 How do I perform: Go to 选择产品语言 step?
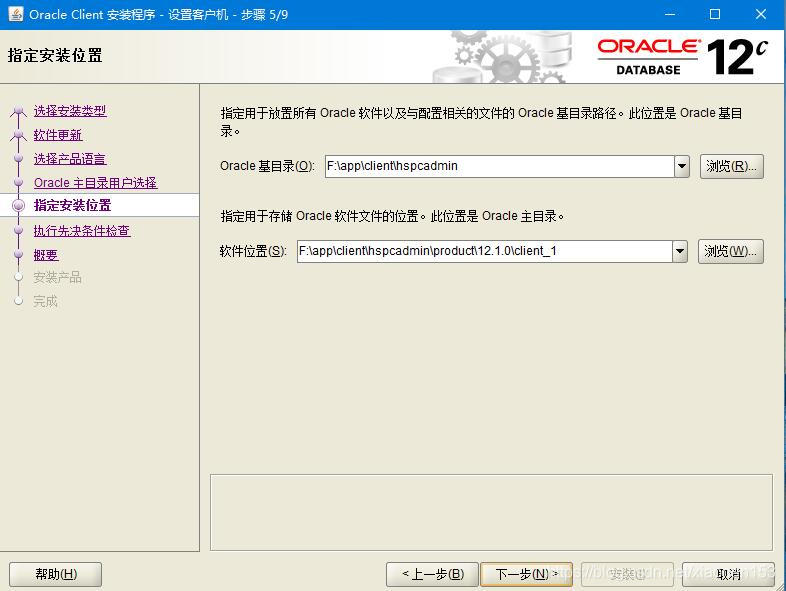[70, 159]
